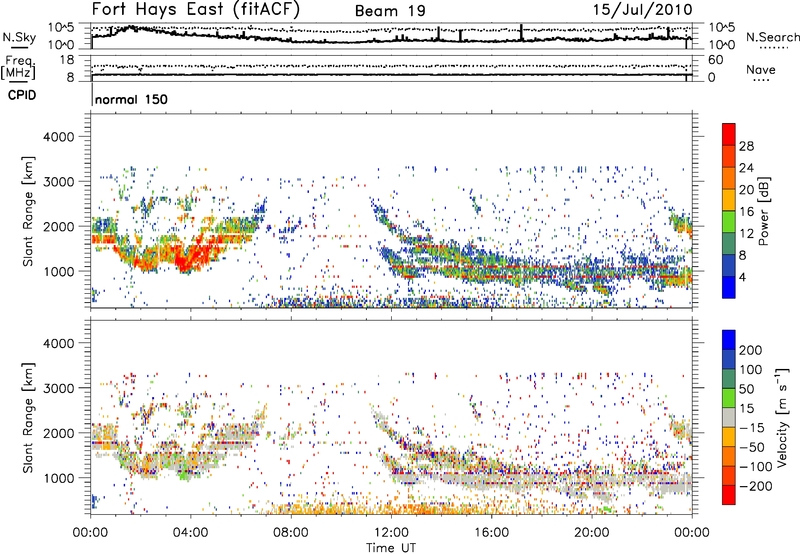Click the '200' tick on the Velocity colorbar
Screen dimensions: 800x554
(x=751, y=350)
